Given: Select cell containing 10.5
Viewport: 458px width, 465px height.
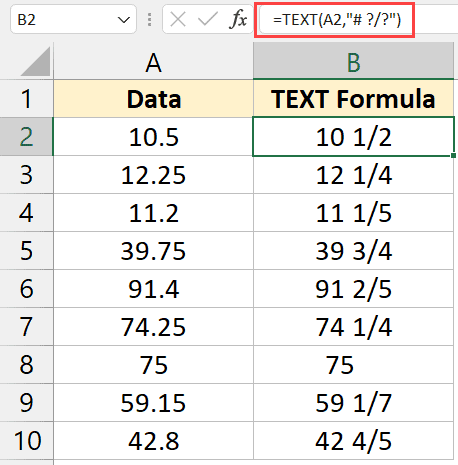Looking at the screenshot, I should tap(153, 137).
